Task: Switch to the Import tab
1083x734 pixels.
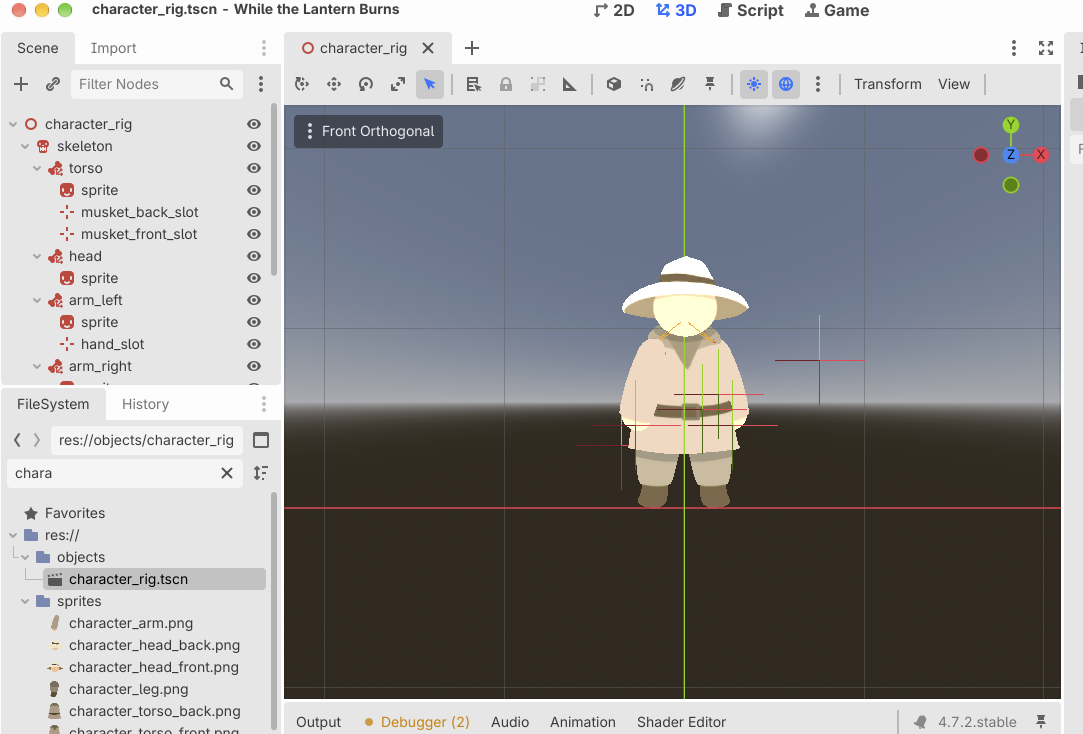Action: (113, 48)
